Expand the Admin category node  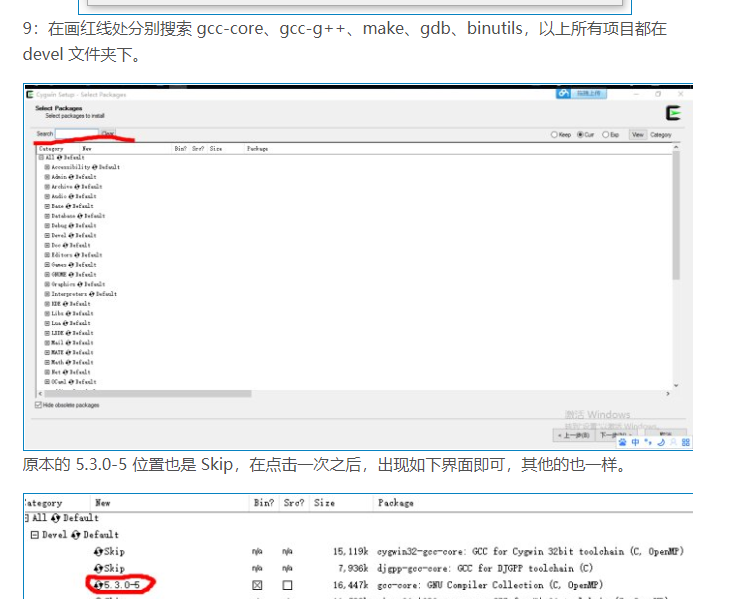click(47, 177)
